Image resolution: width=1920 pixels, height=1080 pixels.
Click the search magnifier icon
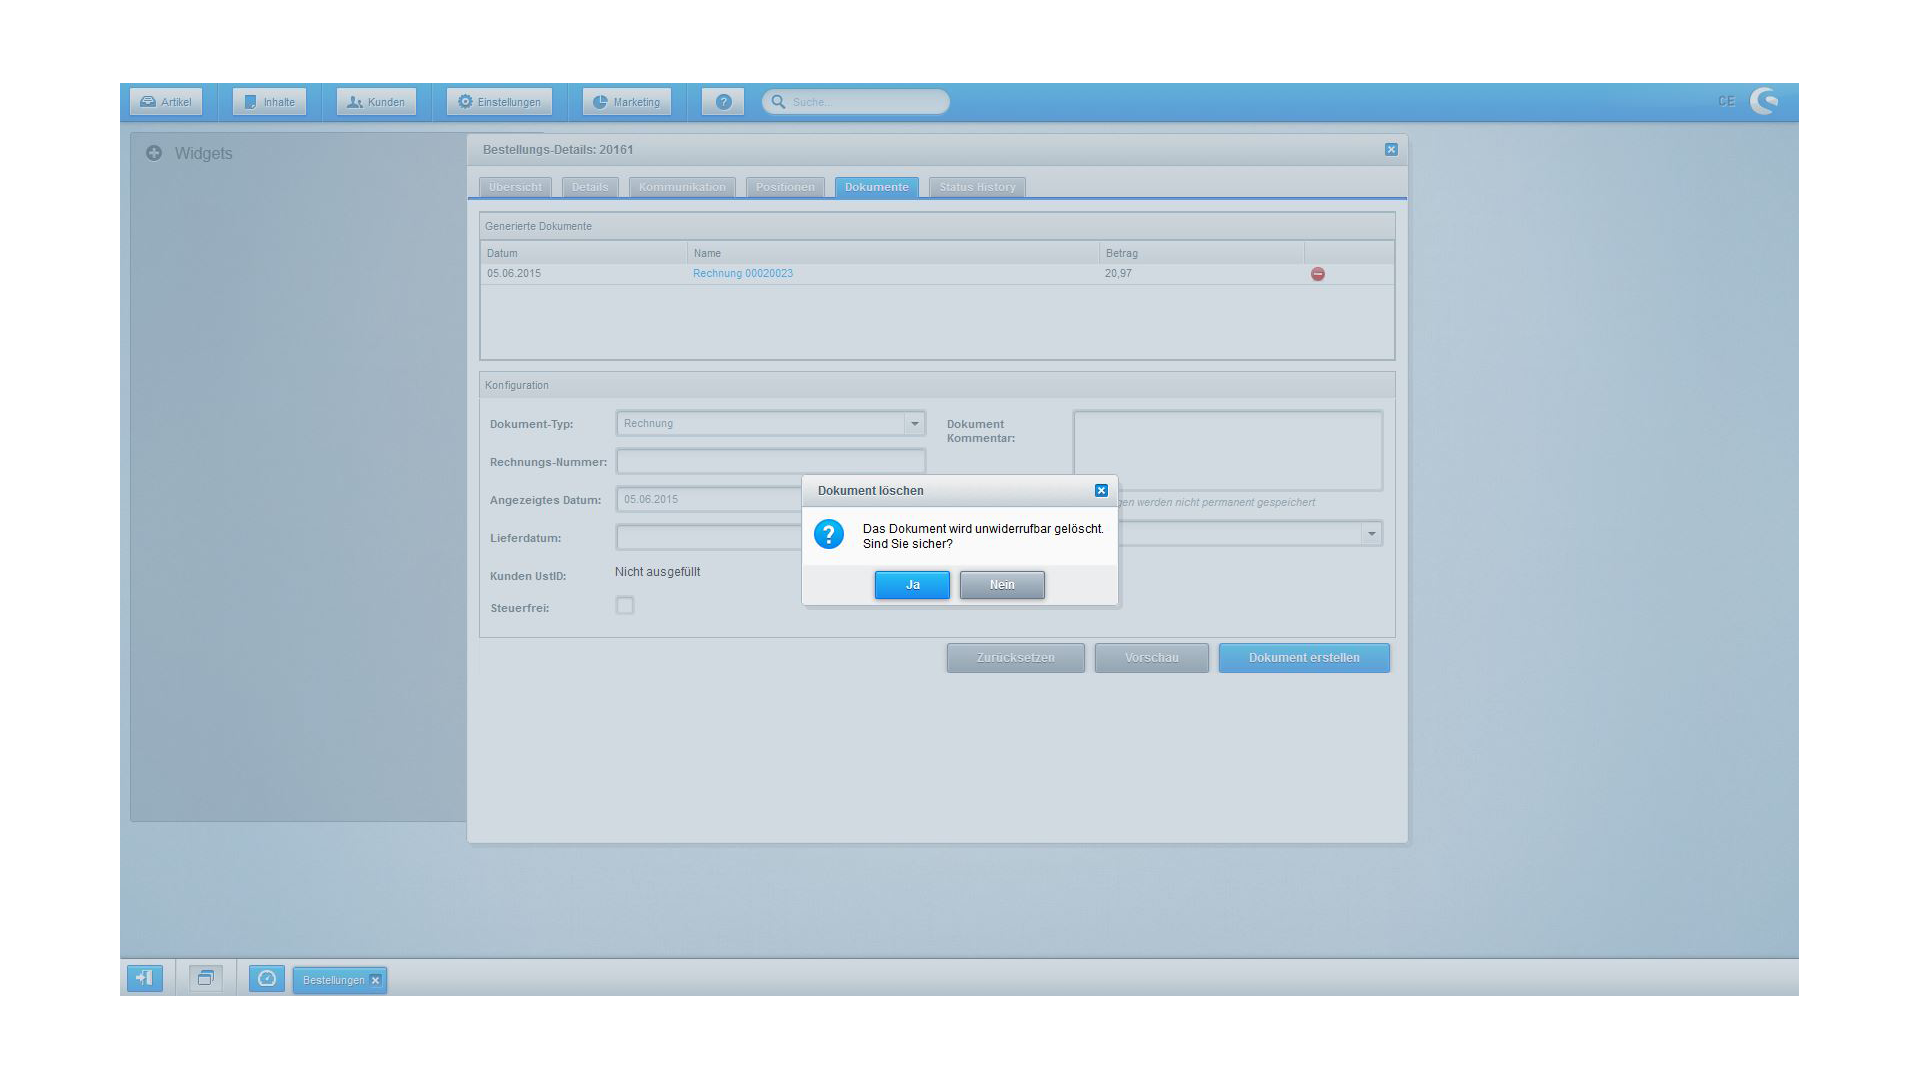(x=778, y=102)
